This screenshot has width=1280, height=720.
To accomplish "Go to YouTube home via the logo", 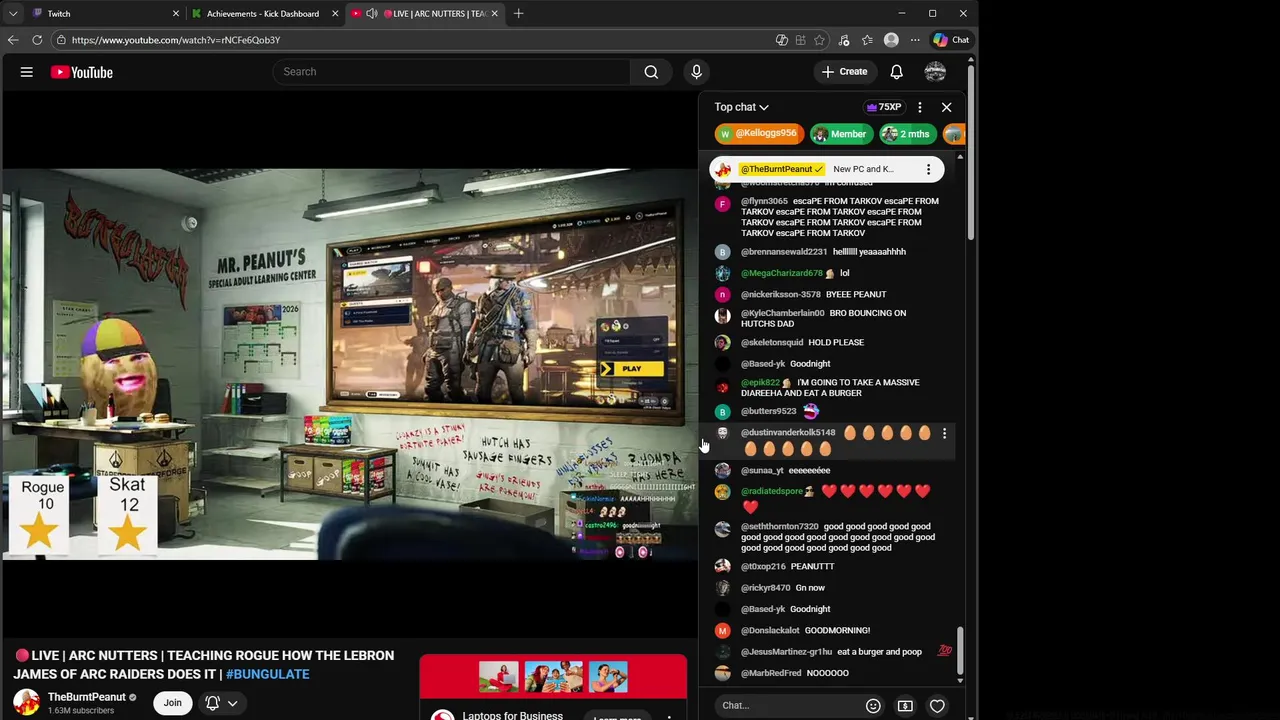I will [81, 72].
